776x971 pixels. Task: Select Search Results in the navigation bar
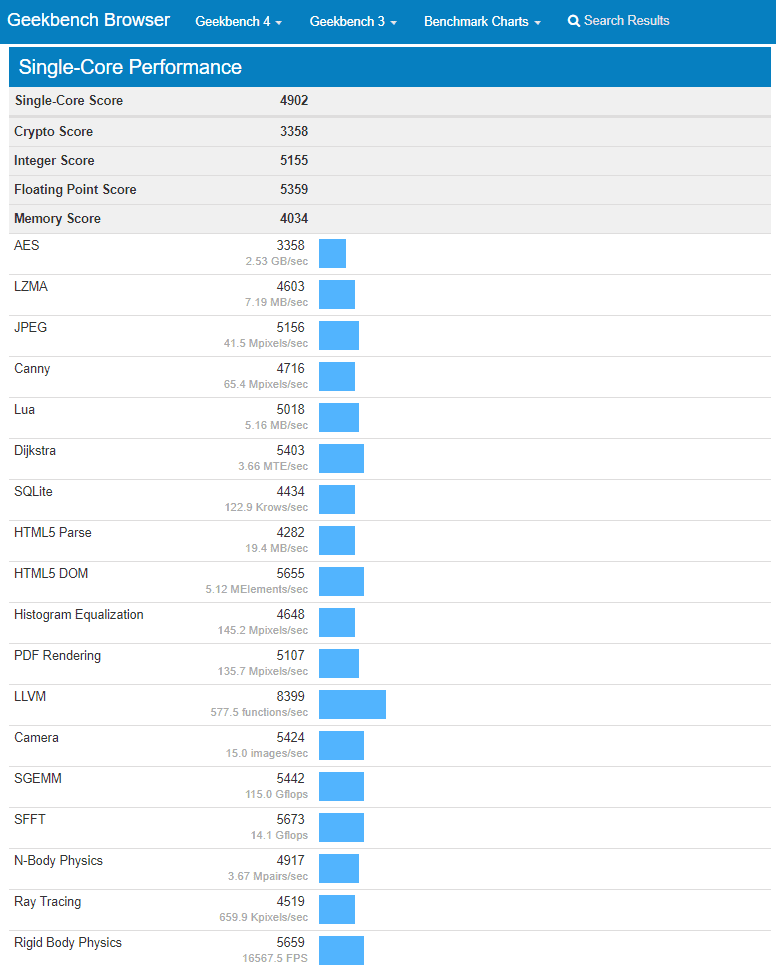tap(626, 20)
